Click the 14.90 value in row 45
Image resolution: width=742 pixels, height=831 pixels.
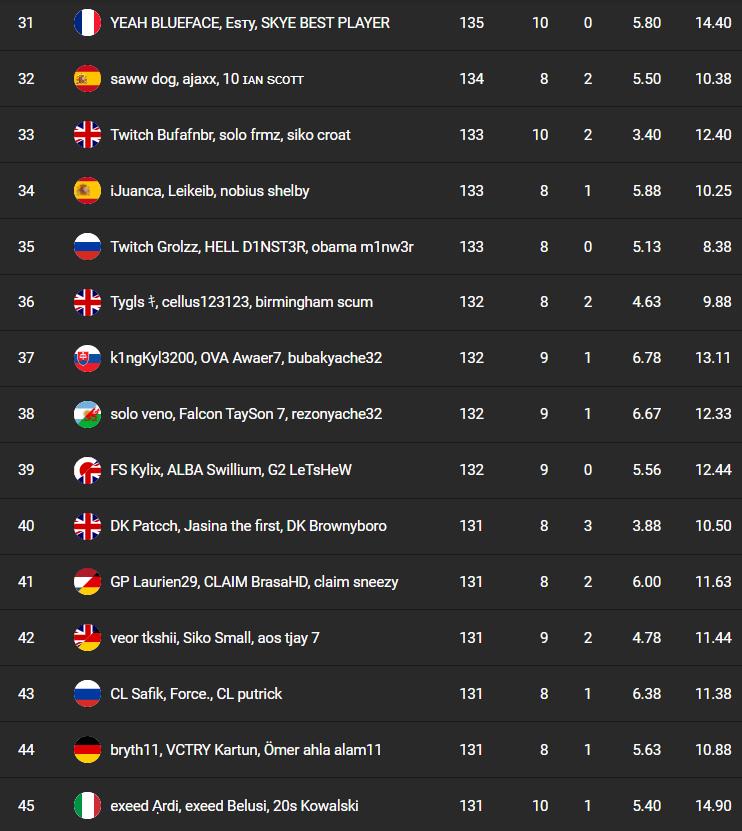point(712,806)
